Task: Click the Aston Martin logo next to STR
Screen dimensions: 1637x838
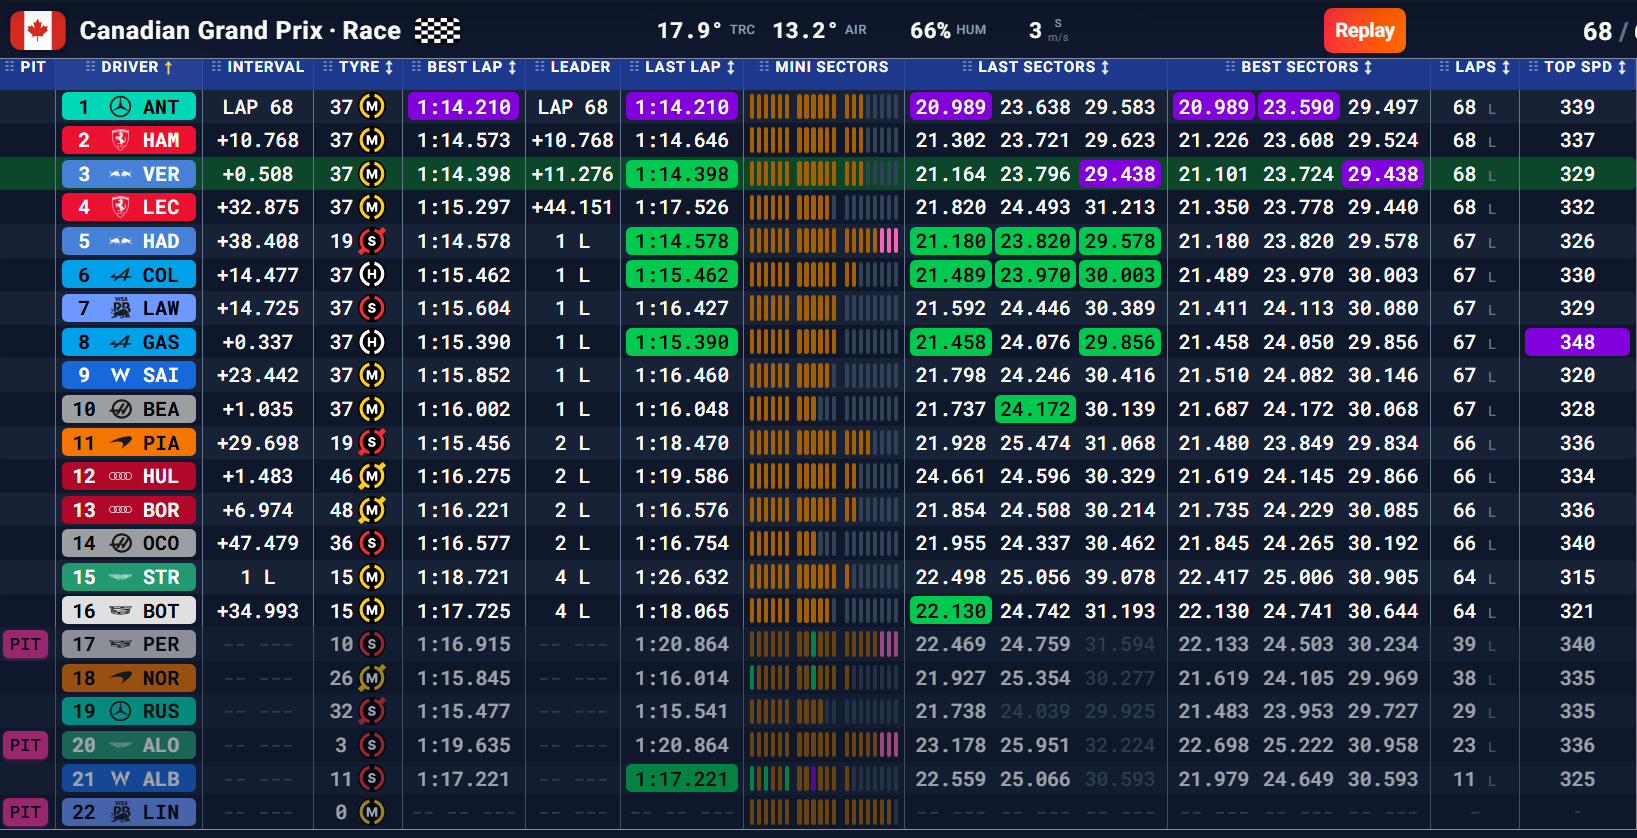Action: click(120, 577)
